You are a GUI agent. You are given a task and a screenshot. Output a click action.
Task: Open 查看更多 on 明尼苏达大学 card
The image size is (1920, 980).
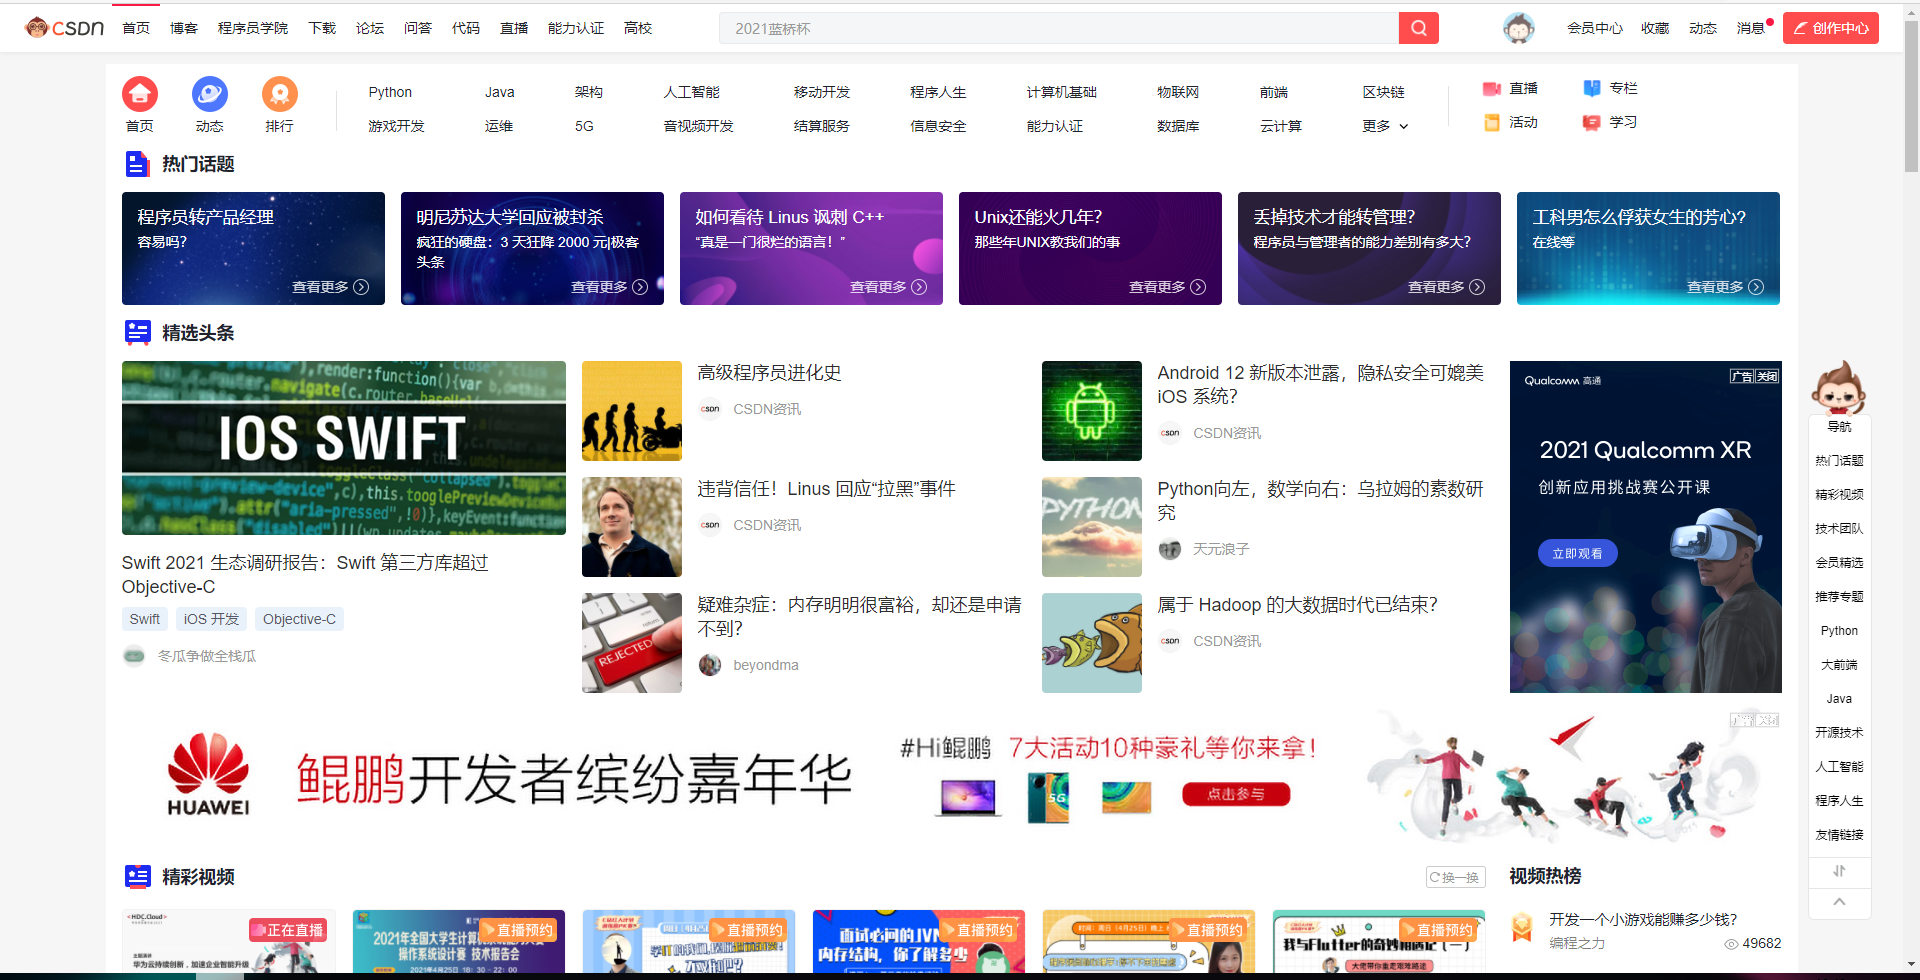pos(609,287)
